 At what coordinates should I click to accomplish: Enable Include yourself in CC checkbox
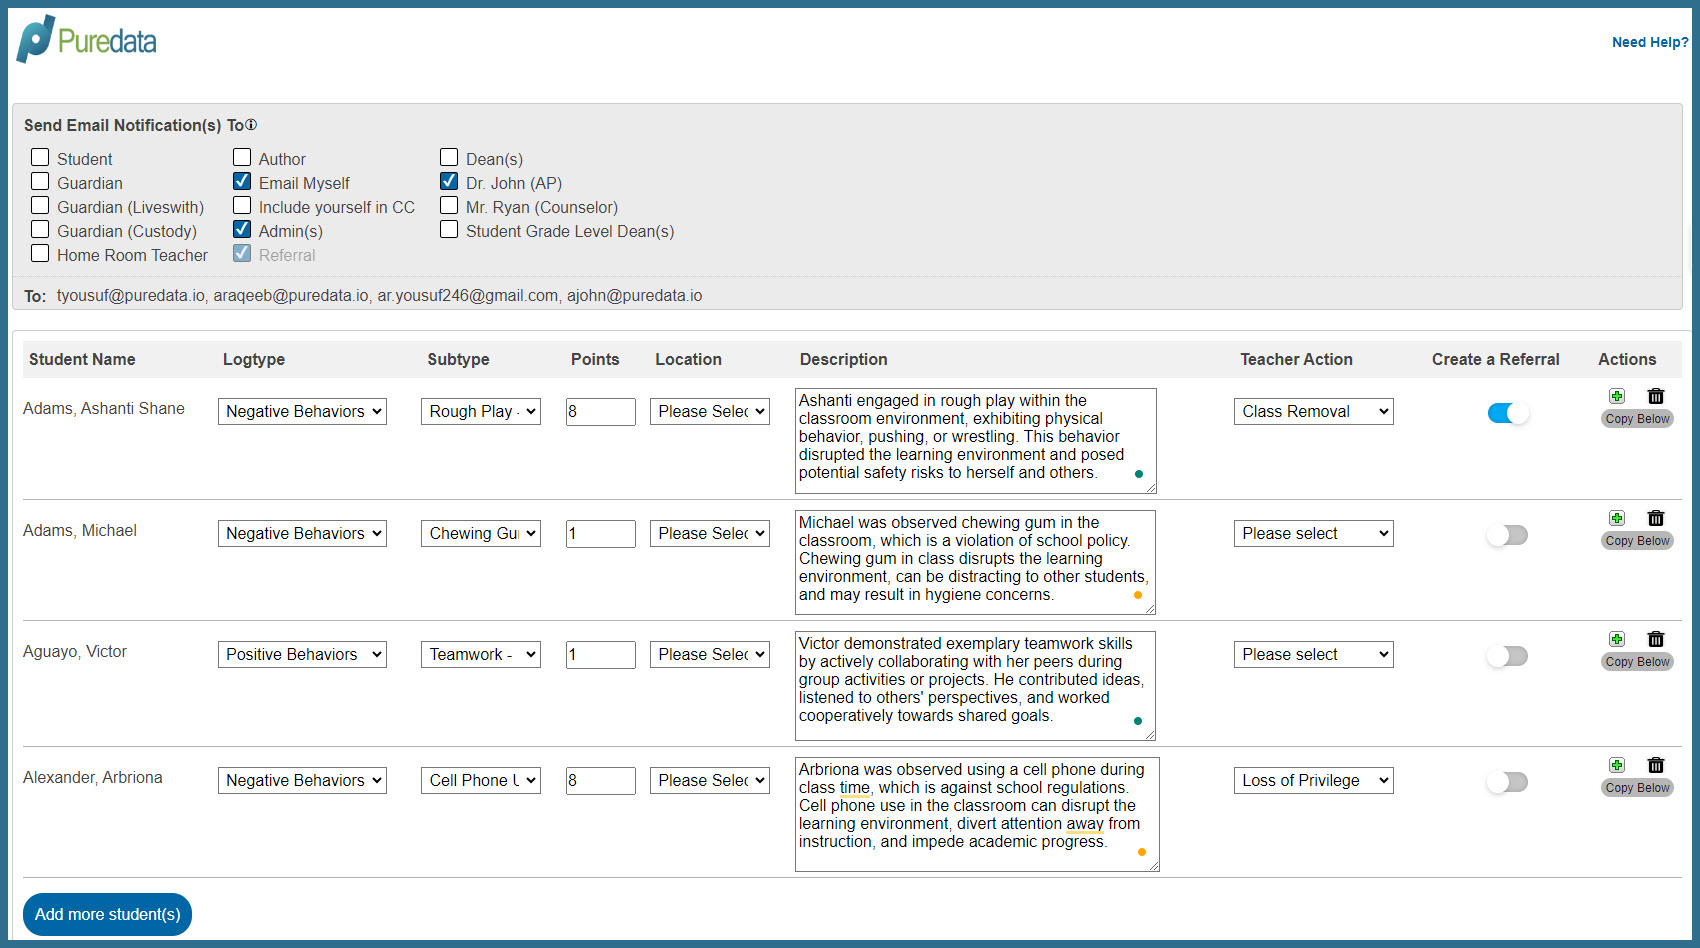[242, 205]
